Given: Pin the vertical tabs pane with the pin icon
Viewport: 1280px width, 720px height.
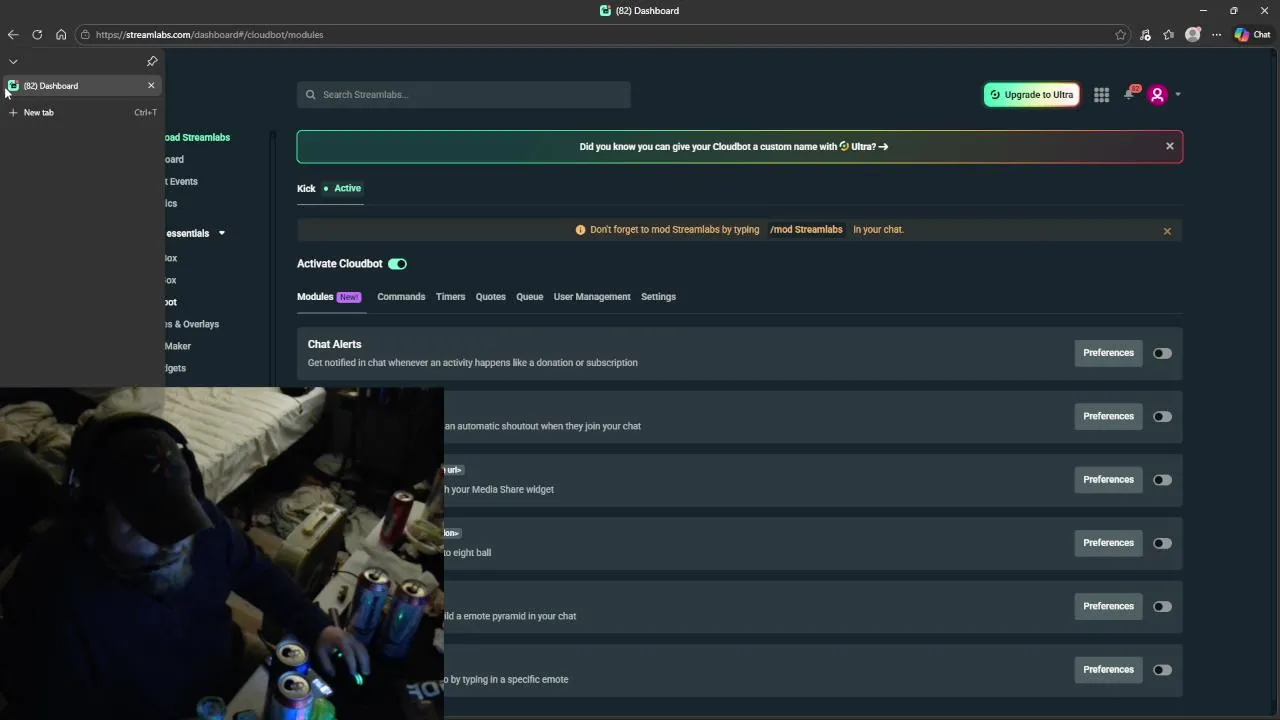Looking at the screenshot, I should coord(152,61).
